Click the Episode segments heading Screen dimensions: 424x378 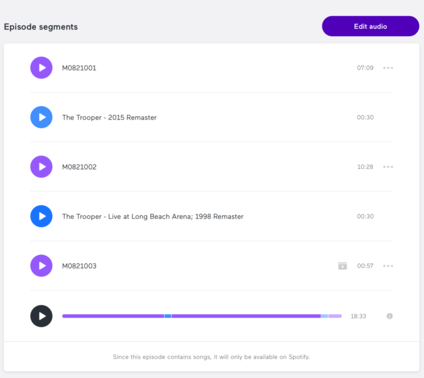41,27
